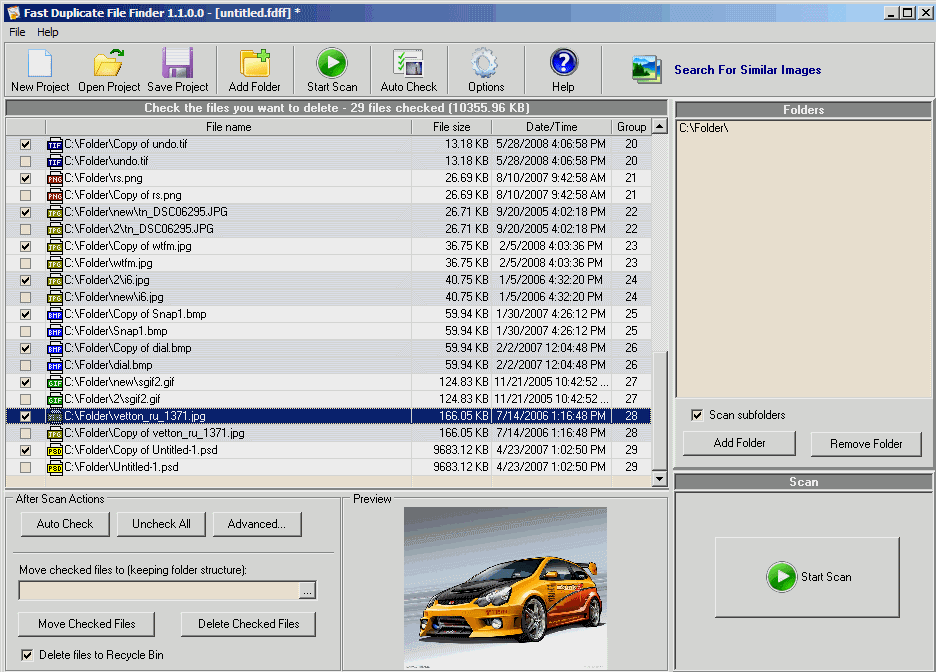Click the Delete Checked Files button
936x672 pixels.
(248, 624)
